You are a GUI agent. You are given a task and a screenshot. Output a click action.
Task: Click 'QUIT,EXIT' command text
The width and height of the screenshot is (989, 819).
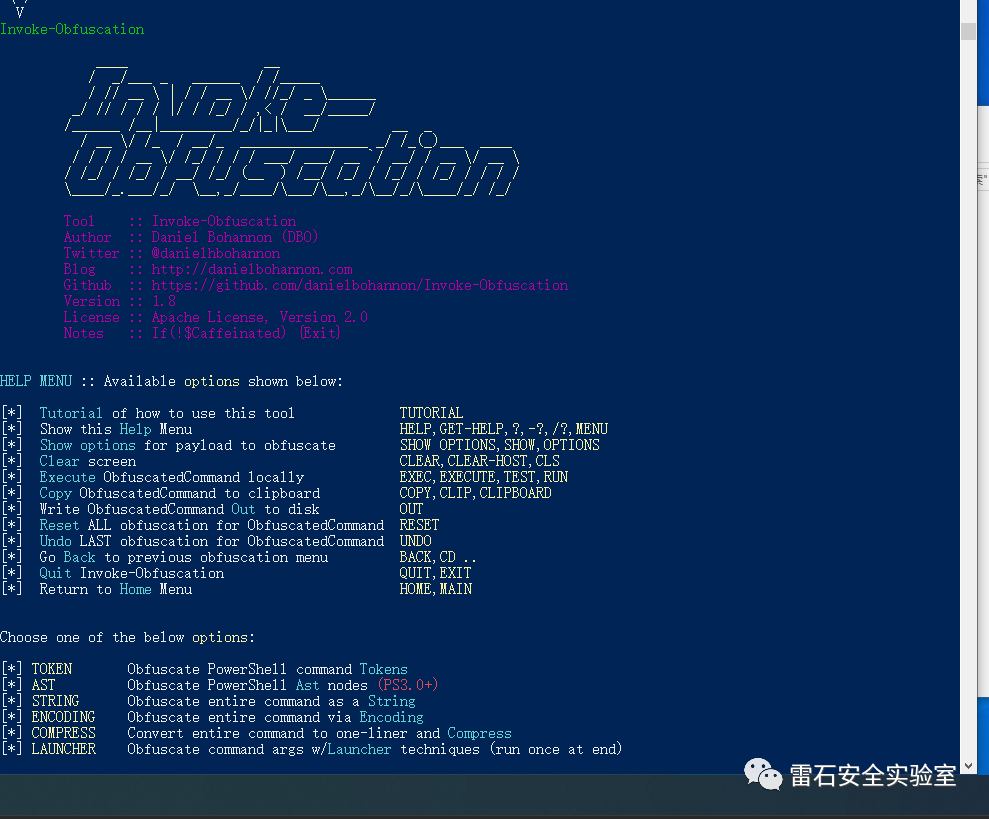pyautogui.click(x=435, y=573)
